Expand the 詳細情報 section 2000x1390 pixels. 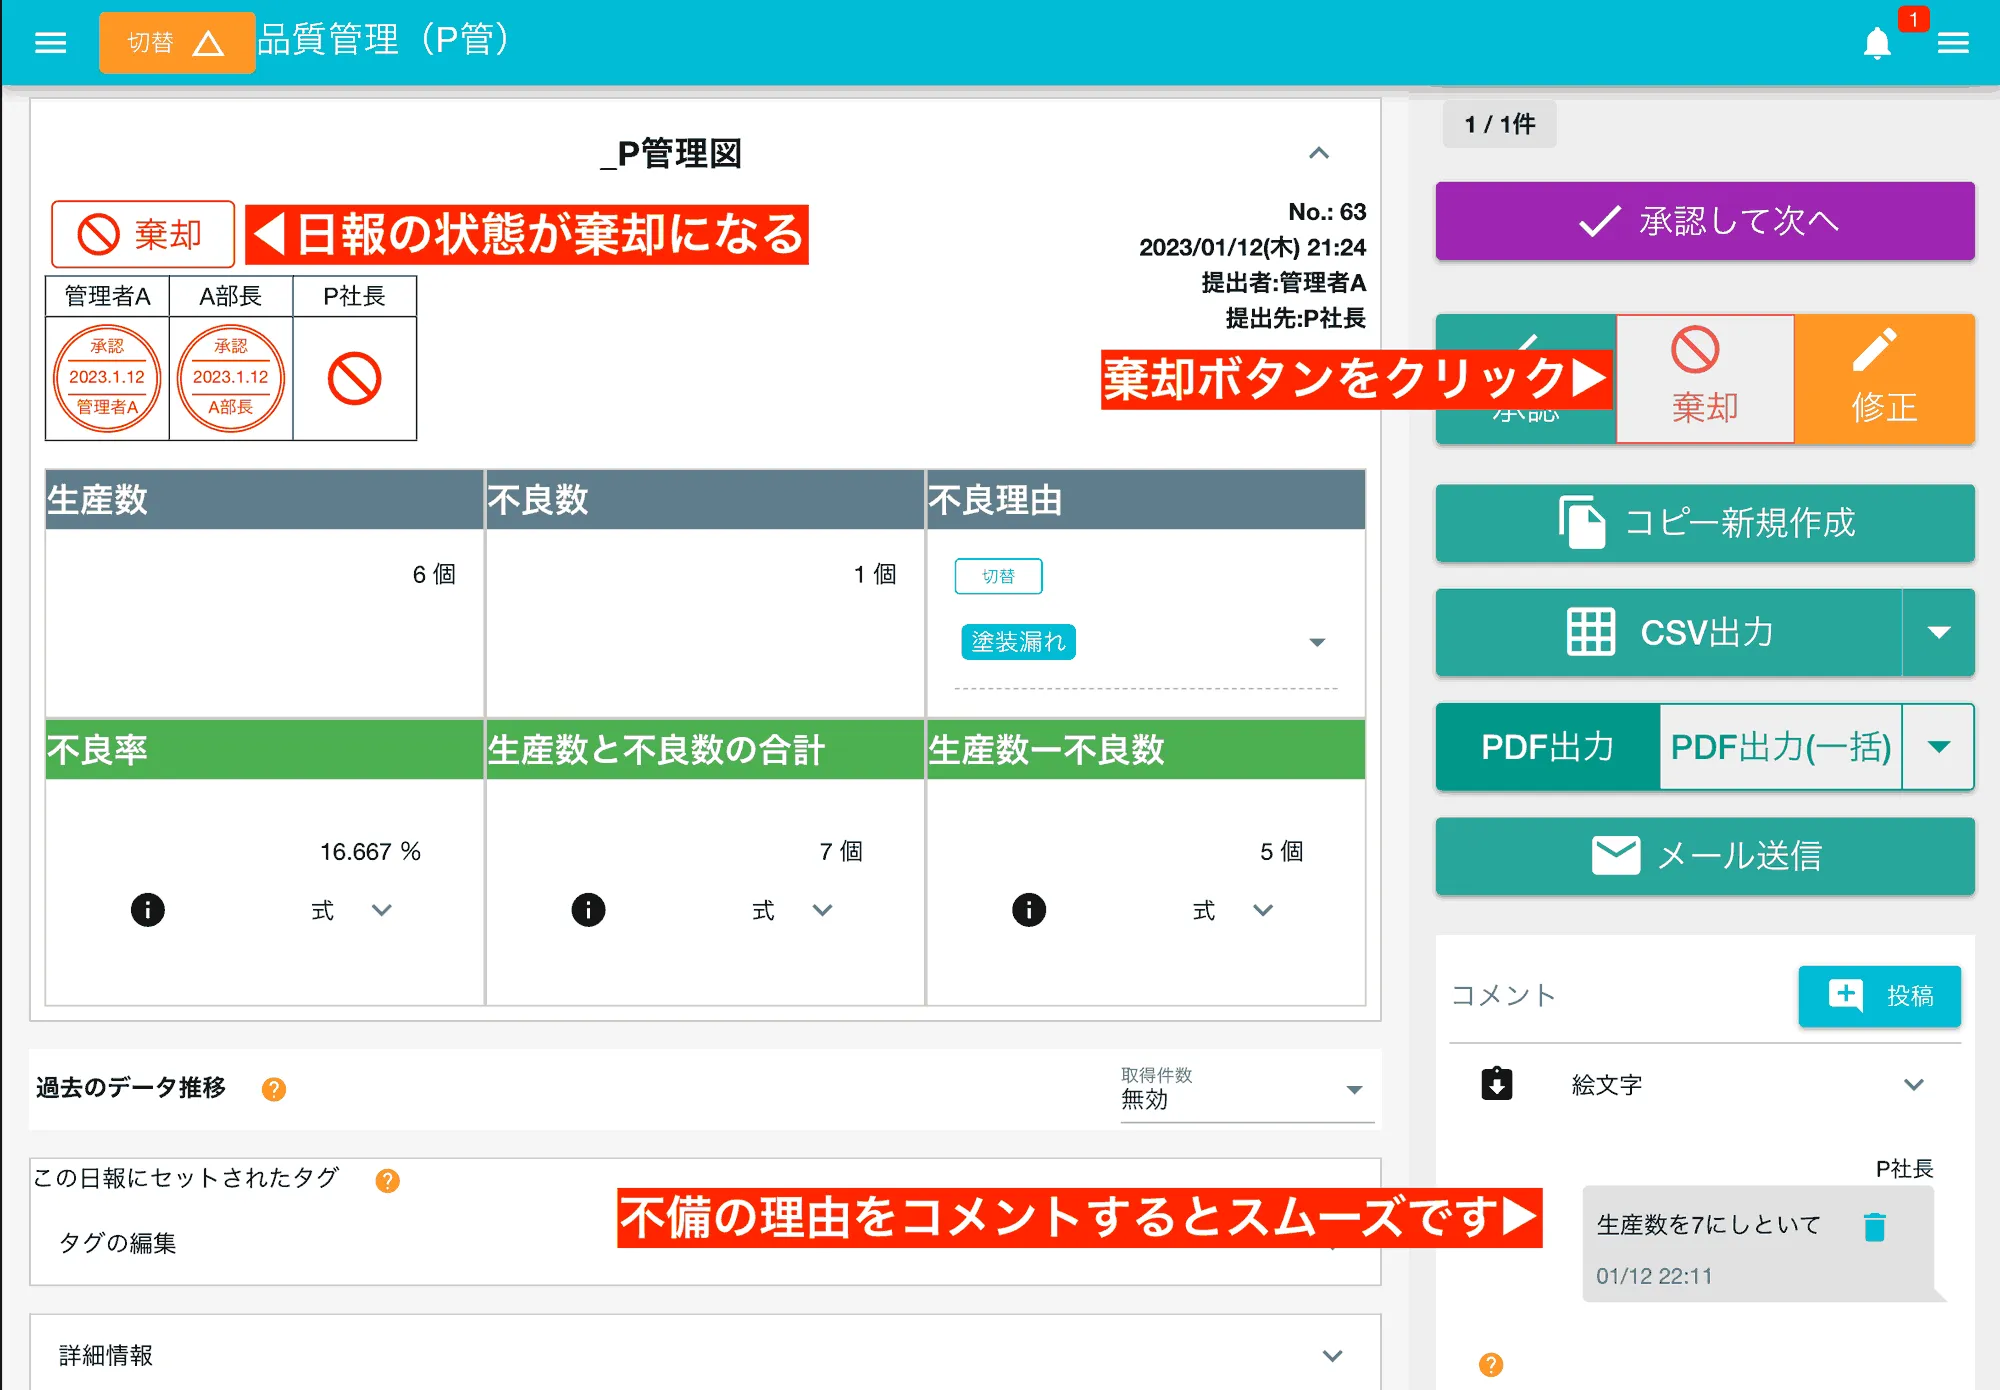(x=1332, y=1356)
